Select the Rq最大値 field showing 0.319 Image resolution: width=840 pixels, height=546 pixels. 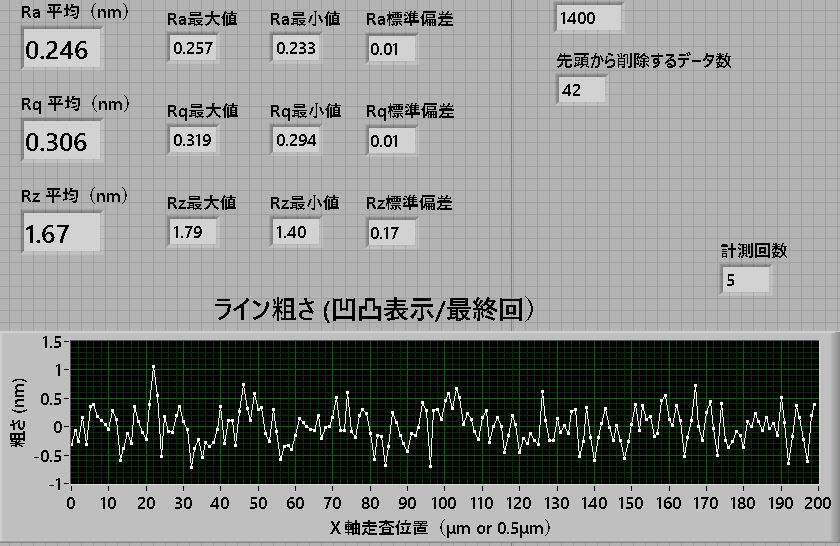(x=193, y=140)
